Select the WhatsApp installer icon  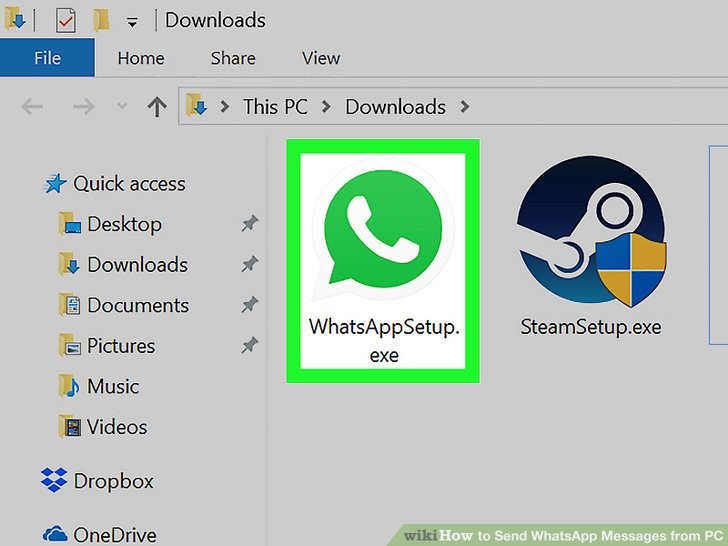point(383,229)
